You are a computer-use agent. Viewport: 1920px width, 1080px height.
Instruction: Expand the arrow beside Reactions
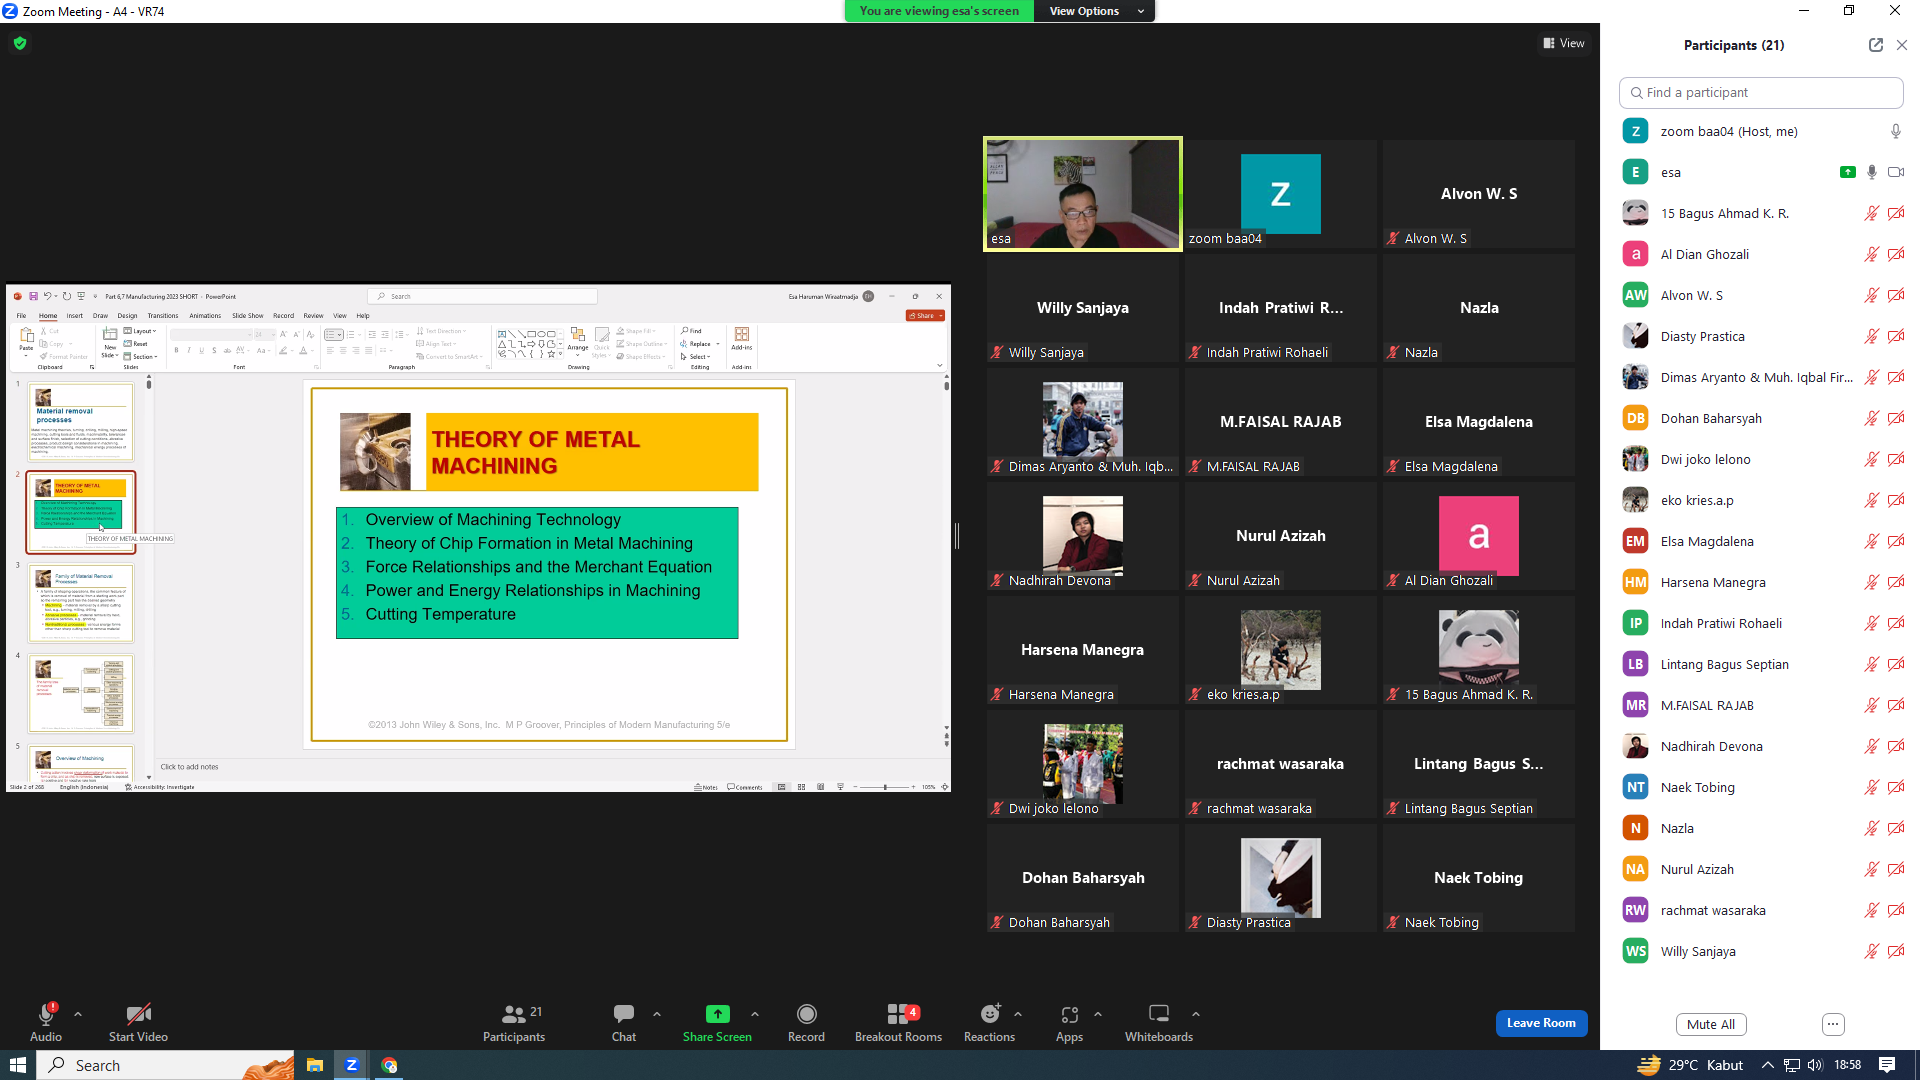coord(1018,1014)
